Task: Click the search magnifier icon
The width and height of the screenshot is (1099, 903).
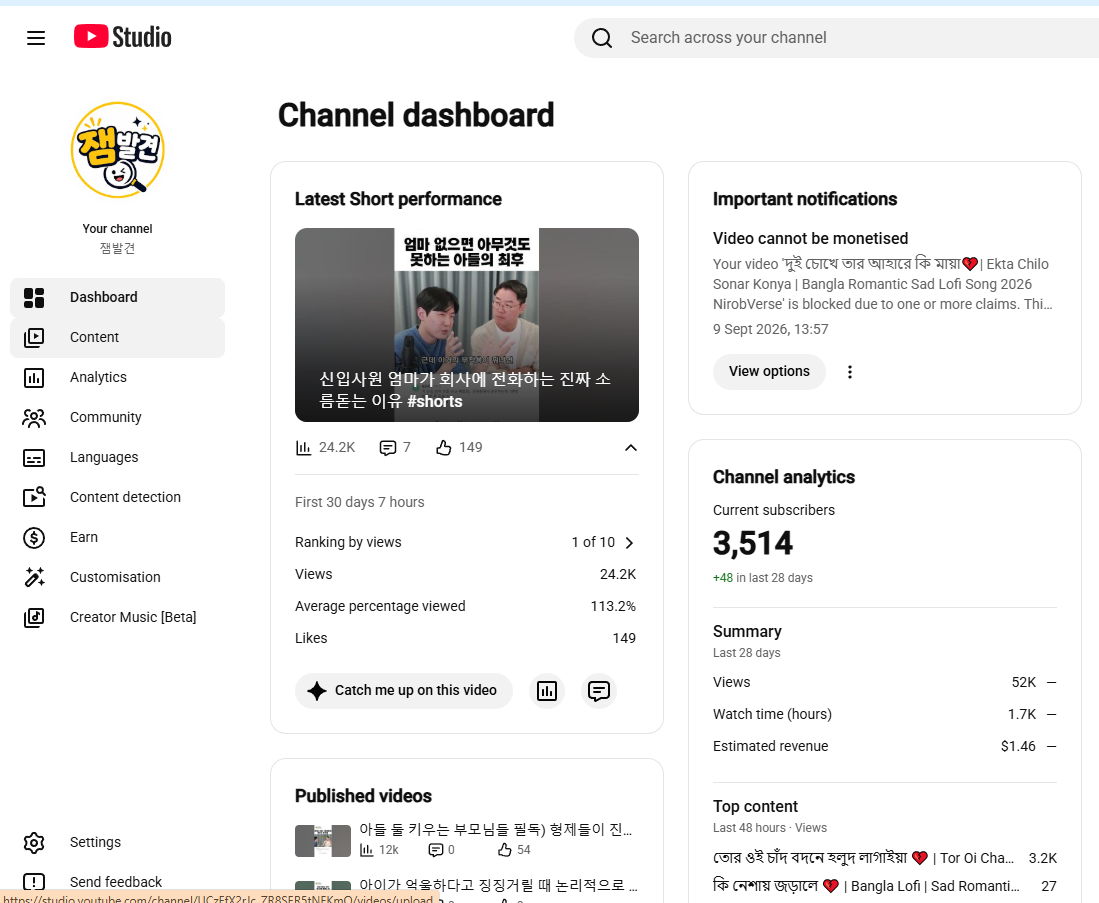Action: [x=602, y=38]
